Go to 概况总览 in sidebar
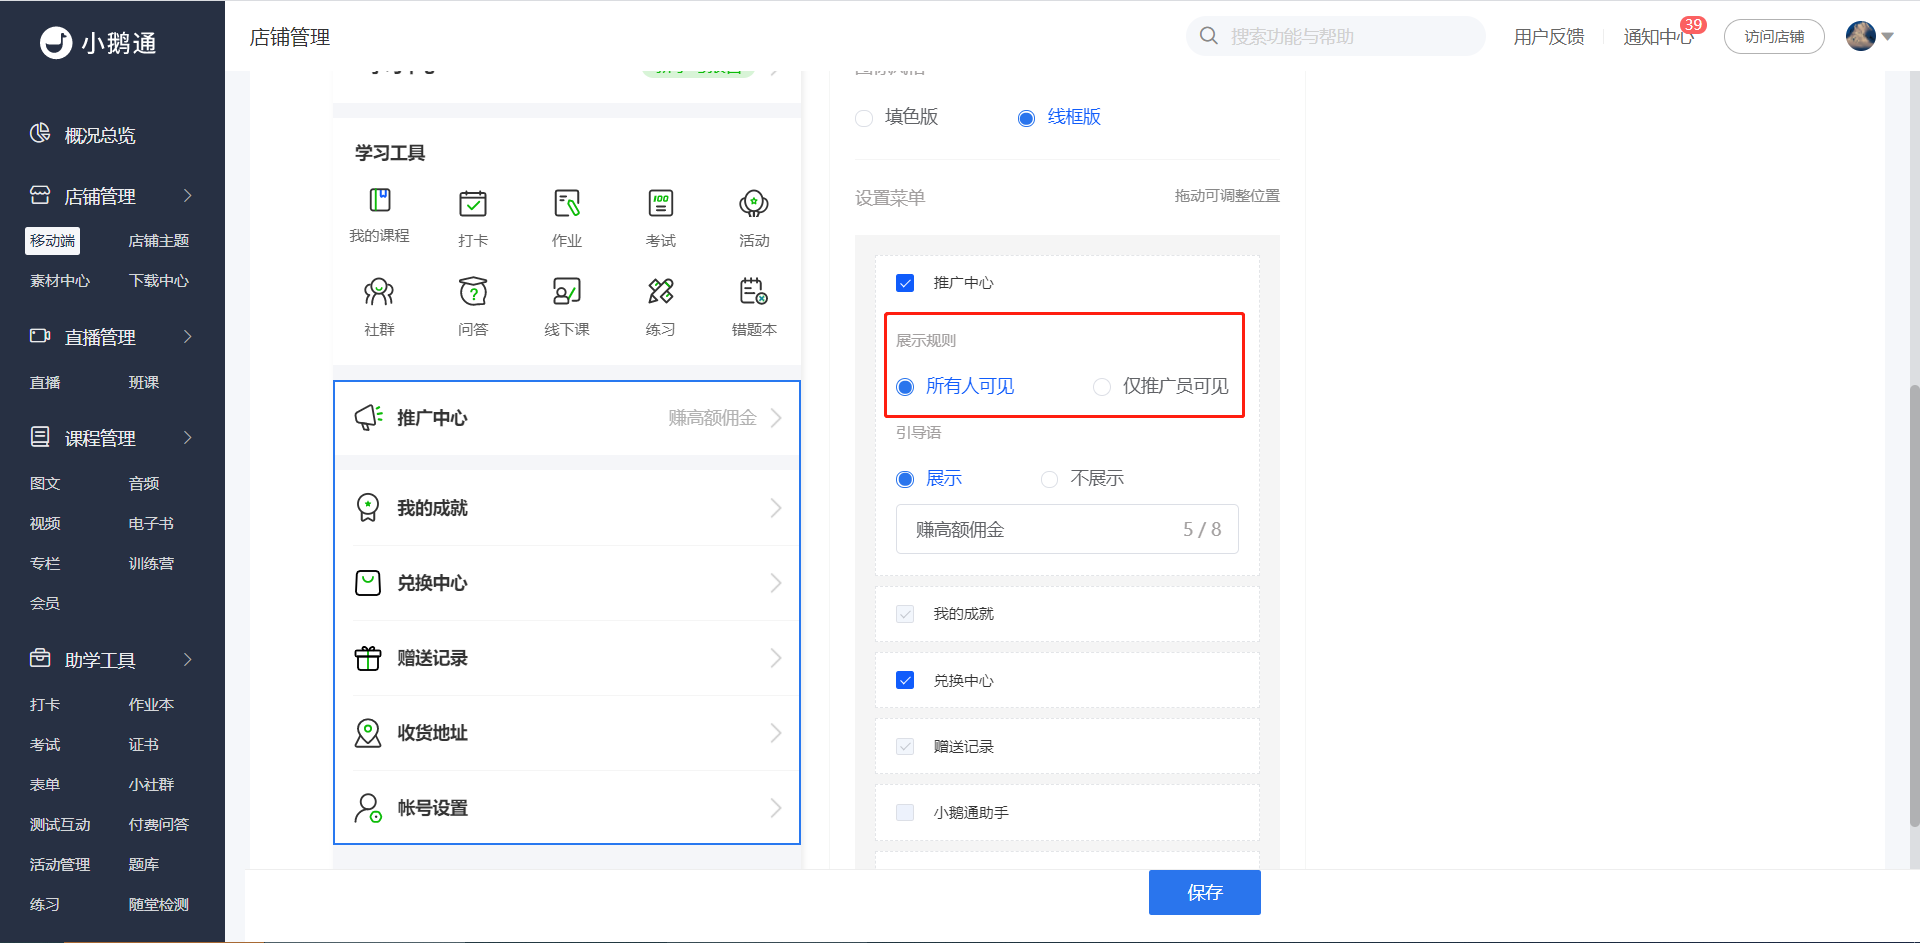Image resolution: width=1920 pixels, height=943 pixels. 100,135
